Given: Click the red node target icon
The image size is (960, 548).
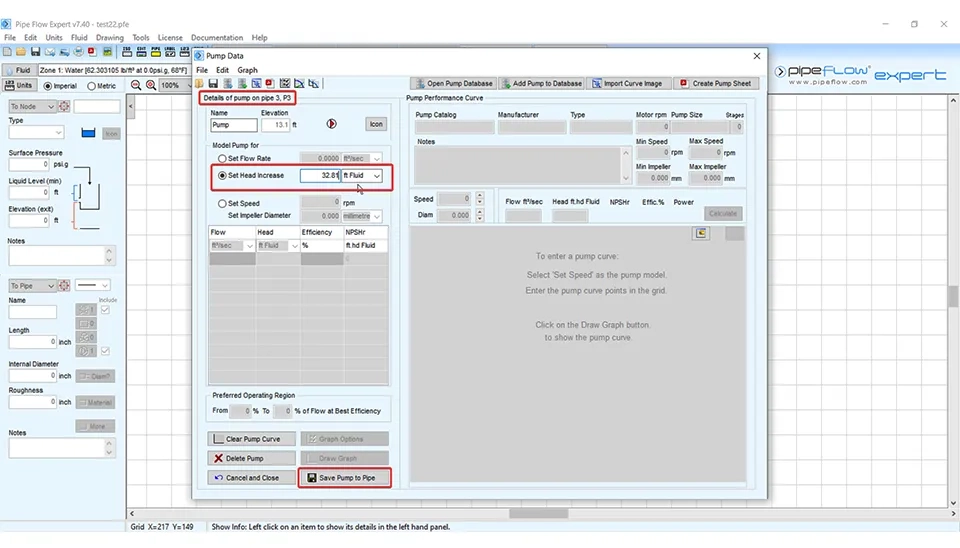Looking at the screenshot, I should tap(64, 106).
